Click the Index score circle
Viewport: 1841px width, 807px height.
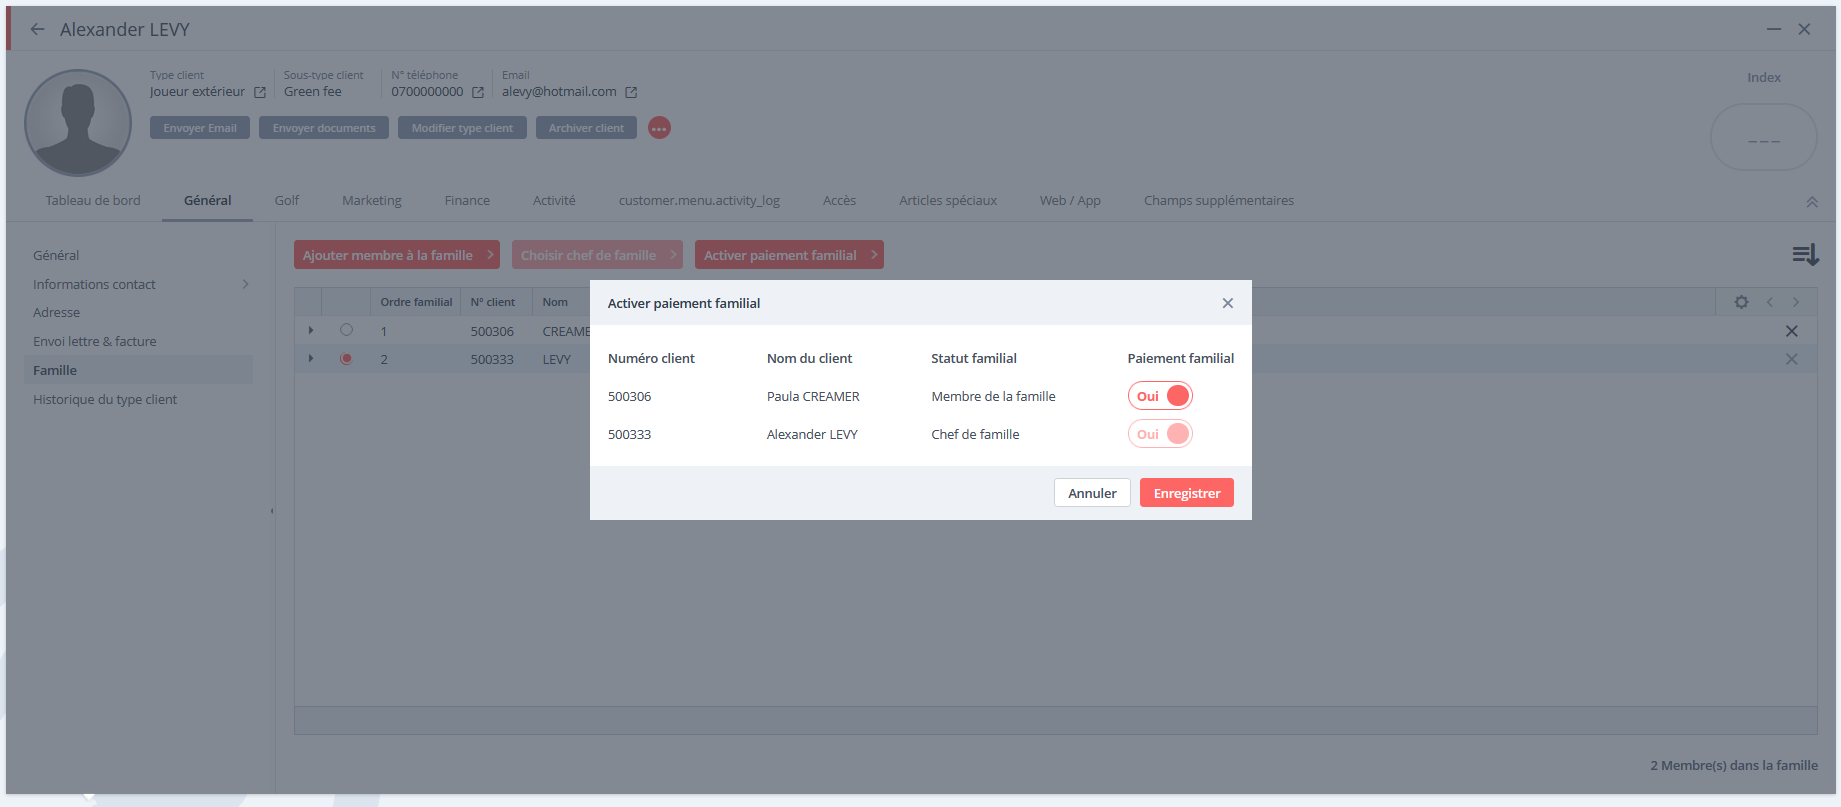pyautogui.click(x=1764, y=138)
